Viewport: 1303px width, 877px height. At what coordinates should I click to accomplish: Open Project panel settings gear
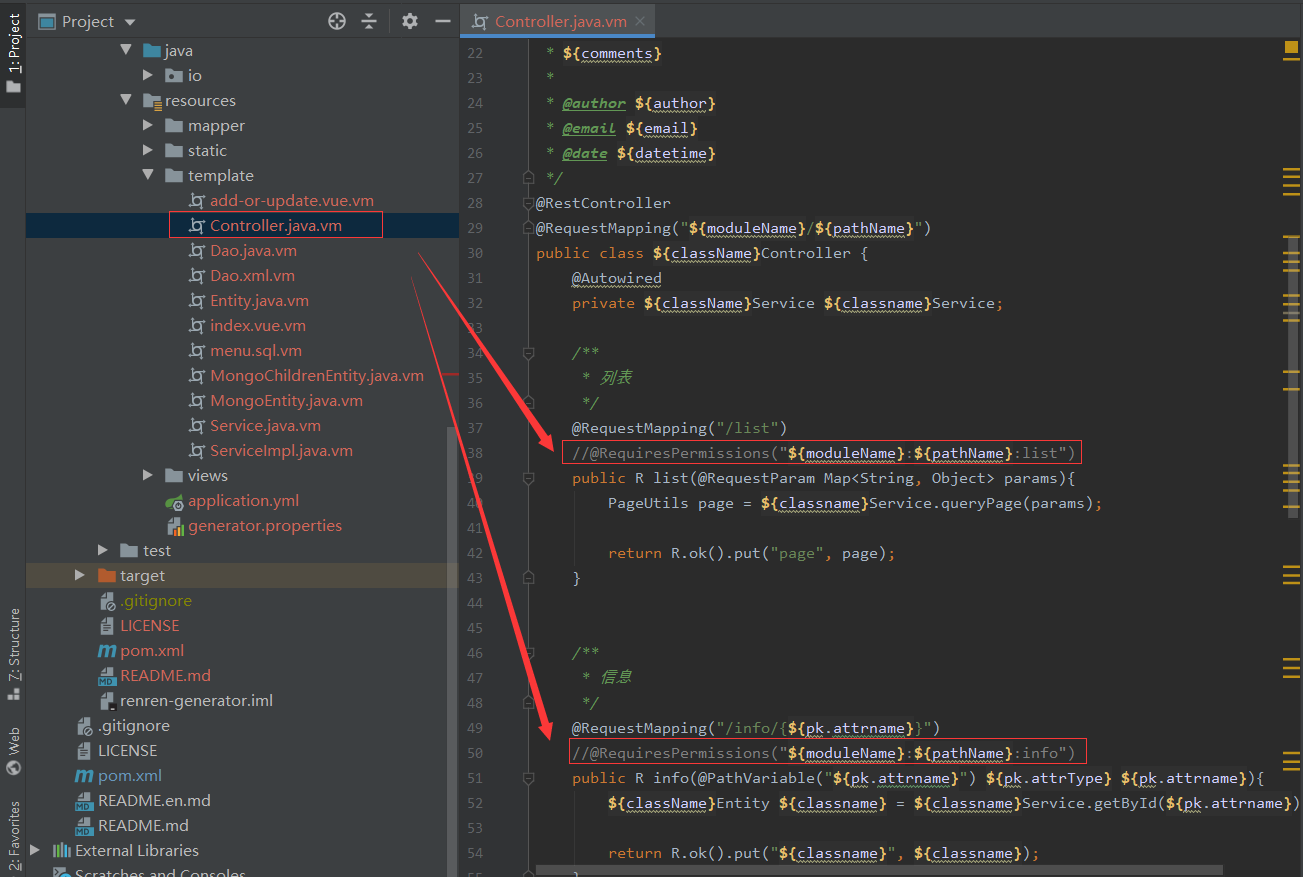coord(409,21)
